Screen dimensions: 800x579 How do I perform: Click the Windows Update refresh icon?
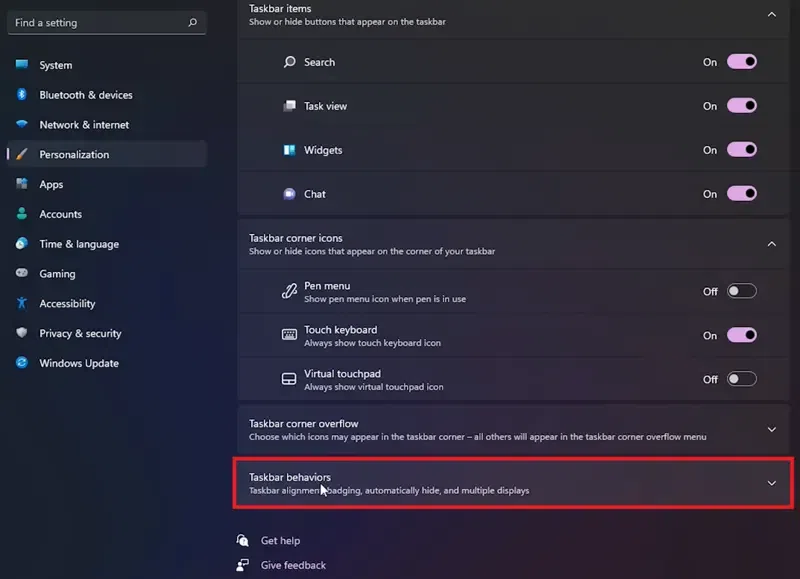click(x=21, y=363)
